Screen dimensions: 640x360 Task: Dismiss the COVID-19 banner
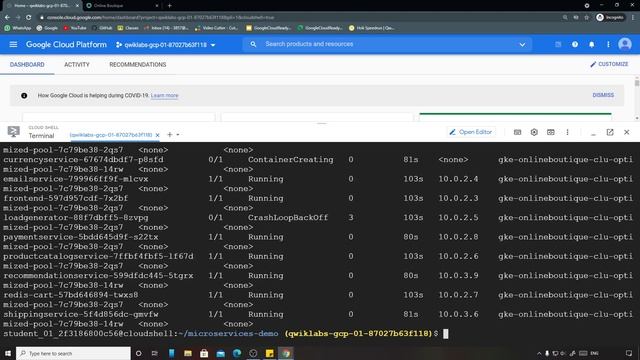pos(603,95)
